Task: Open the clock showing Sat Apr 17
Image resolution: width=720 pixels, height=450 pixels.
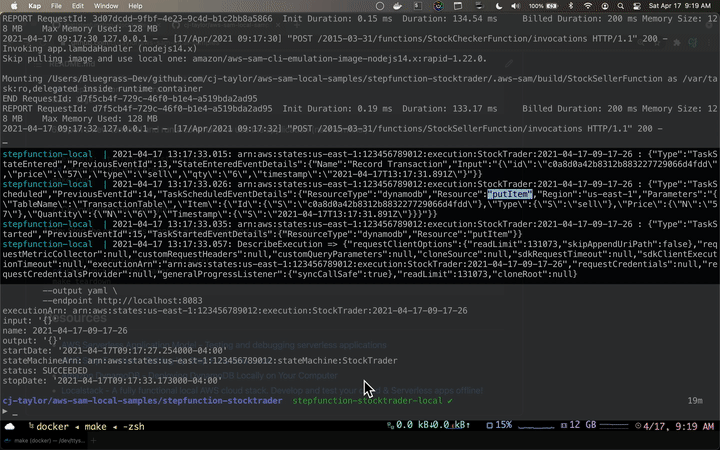Action: [x=679, y=6]
